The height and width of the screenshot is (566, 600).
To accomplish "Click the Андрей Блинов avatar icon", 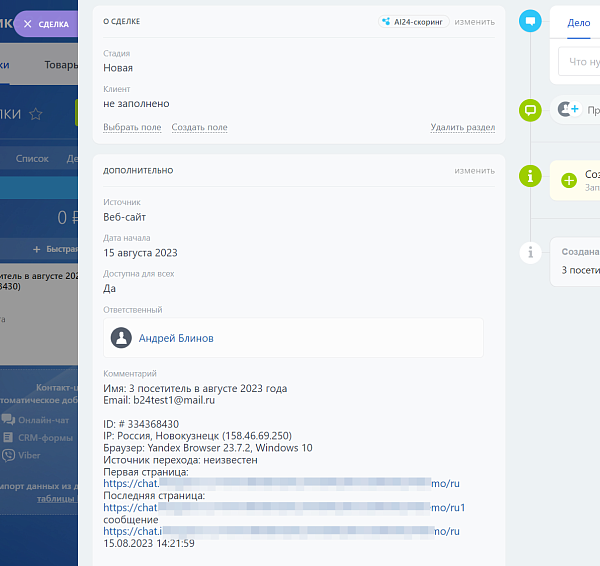I will [121, 338].
